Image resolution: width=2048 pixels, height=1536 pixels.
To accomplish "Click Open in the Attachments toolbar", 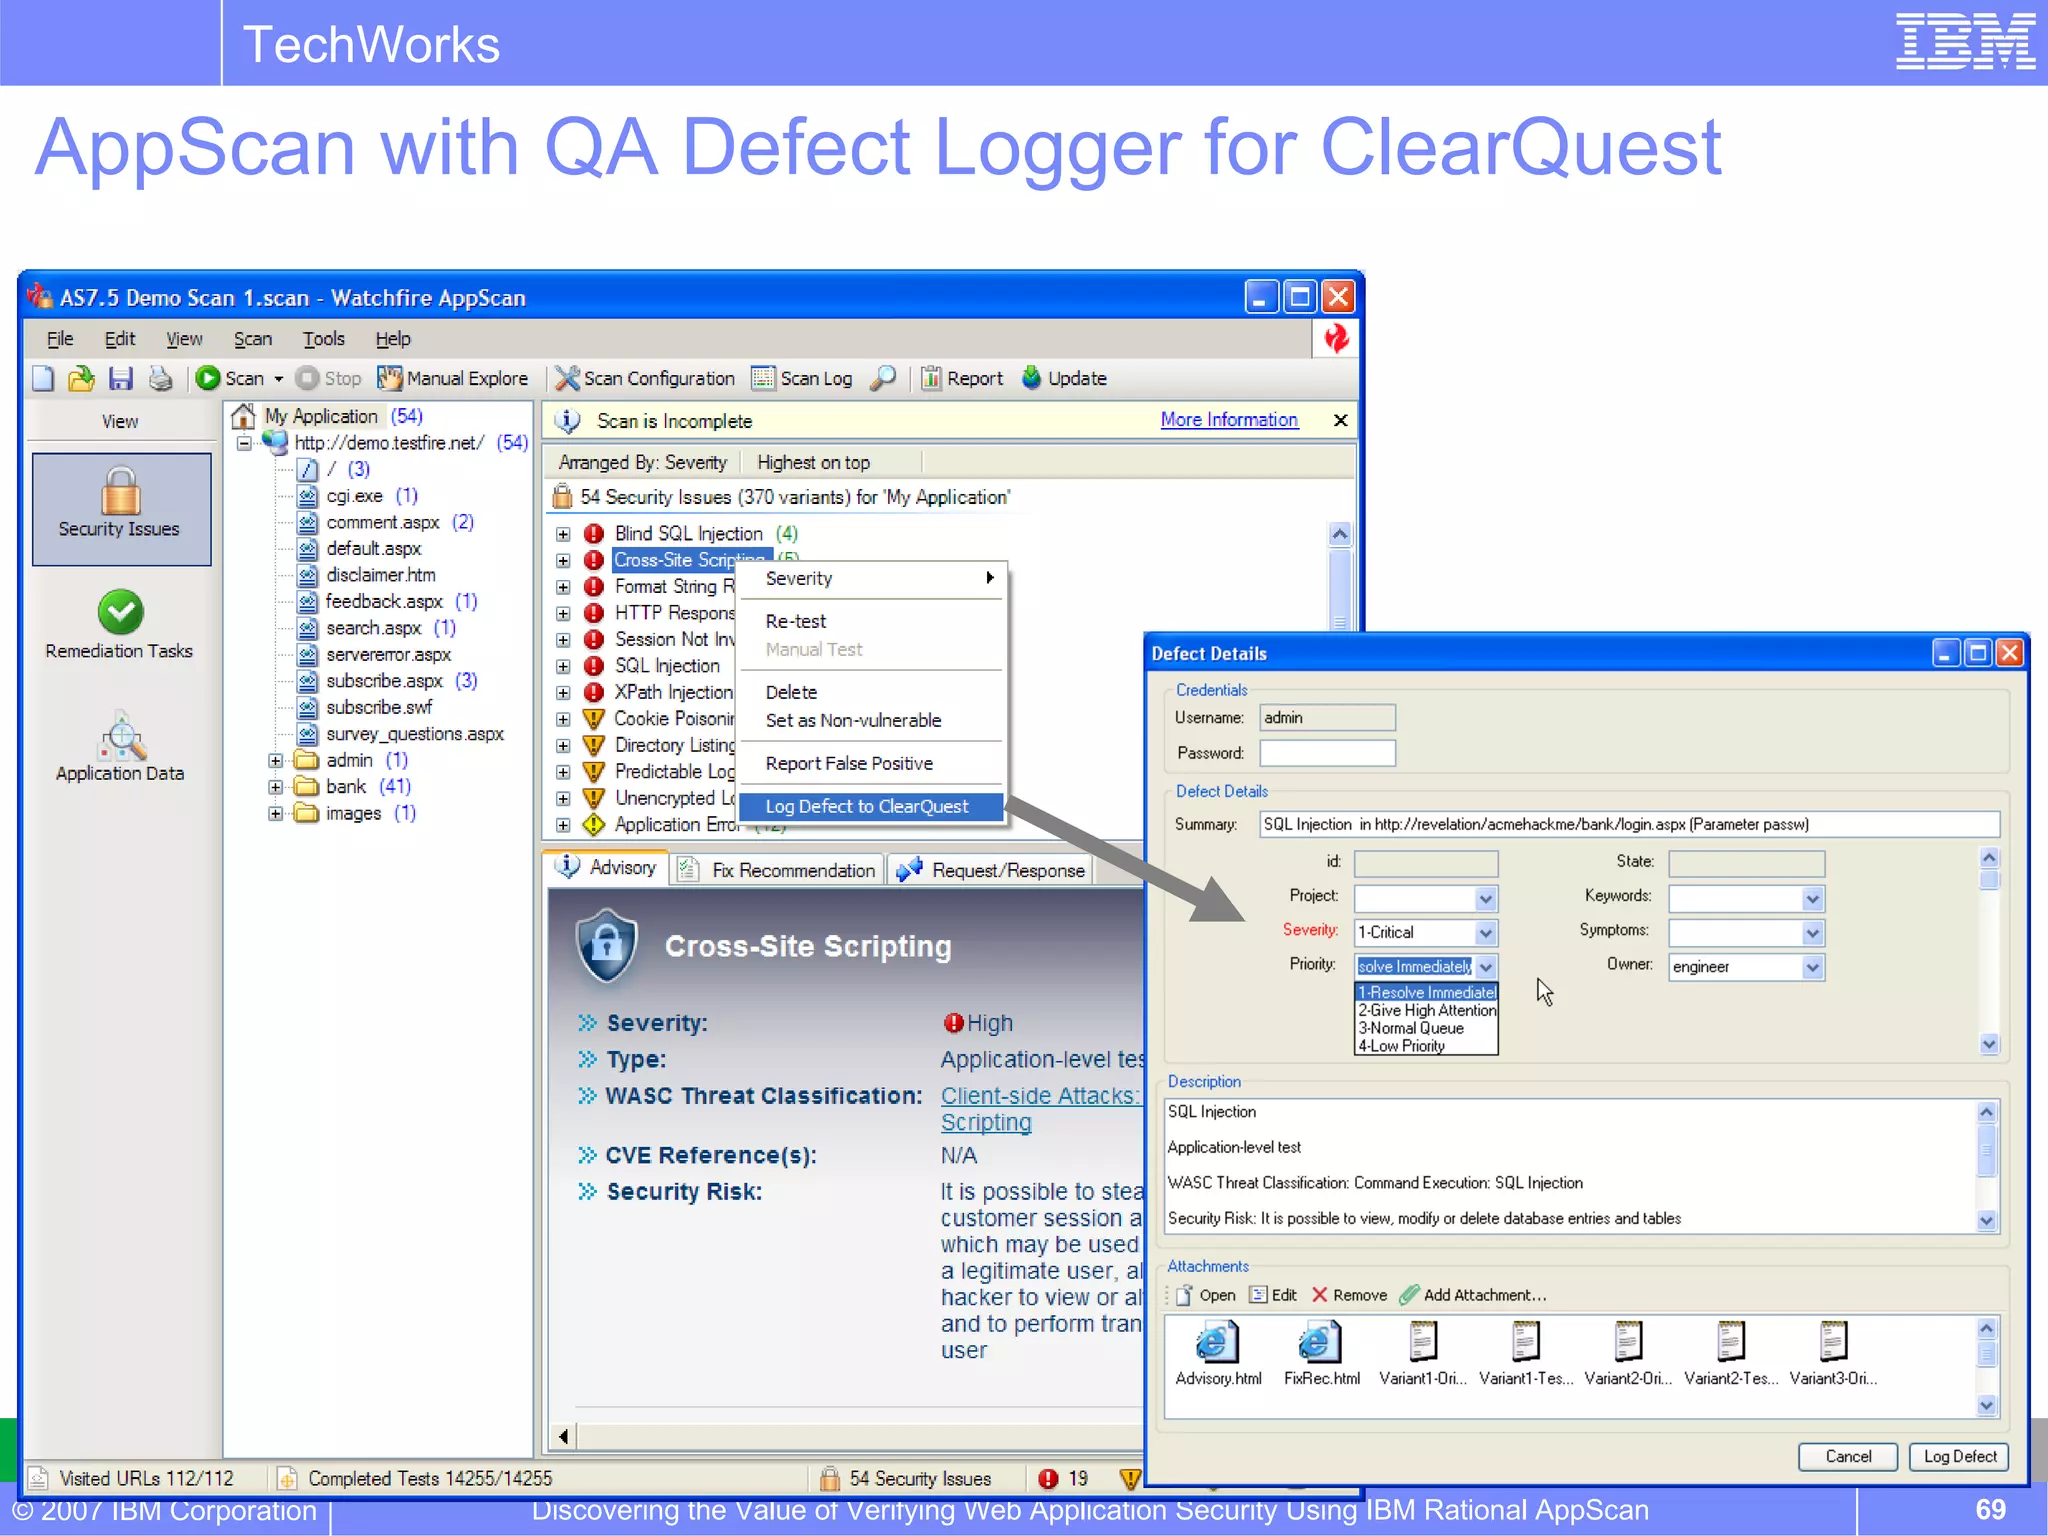I will click(x=1205, y=1295).
